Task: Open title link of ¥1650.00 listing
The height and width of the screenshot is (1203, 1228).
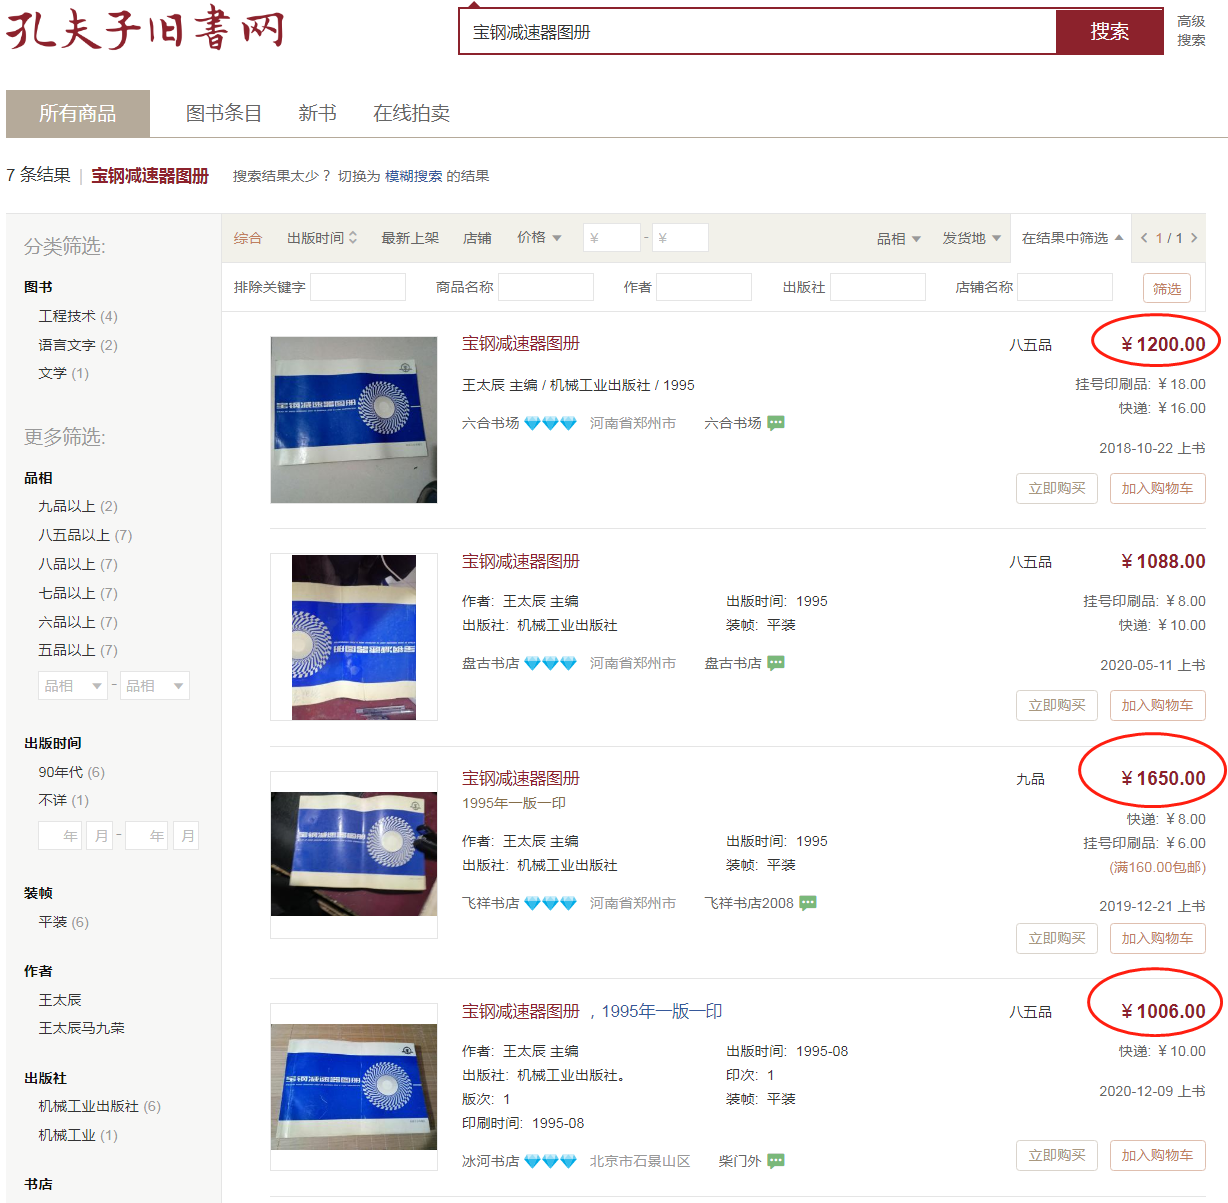Action: click(521, 778)
